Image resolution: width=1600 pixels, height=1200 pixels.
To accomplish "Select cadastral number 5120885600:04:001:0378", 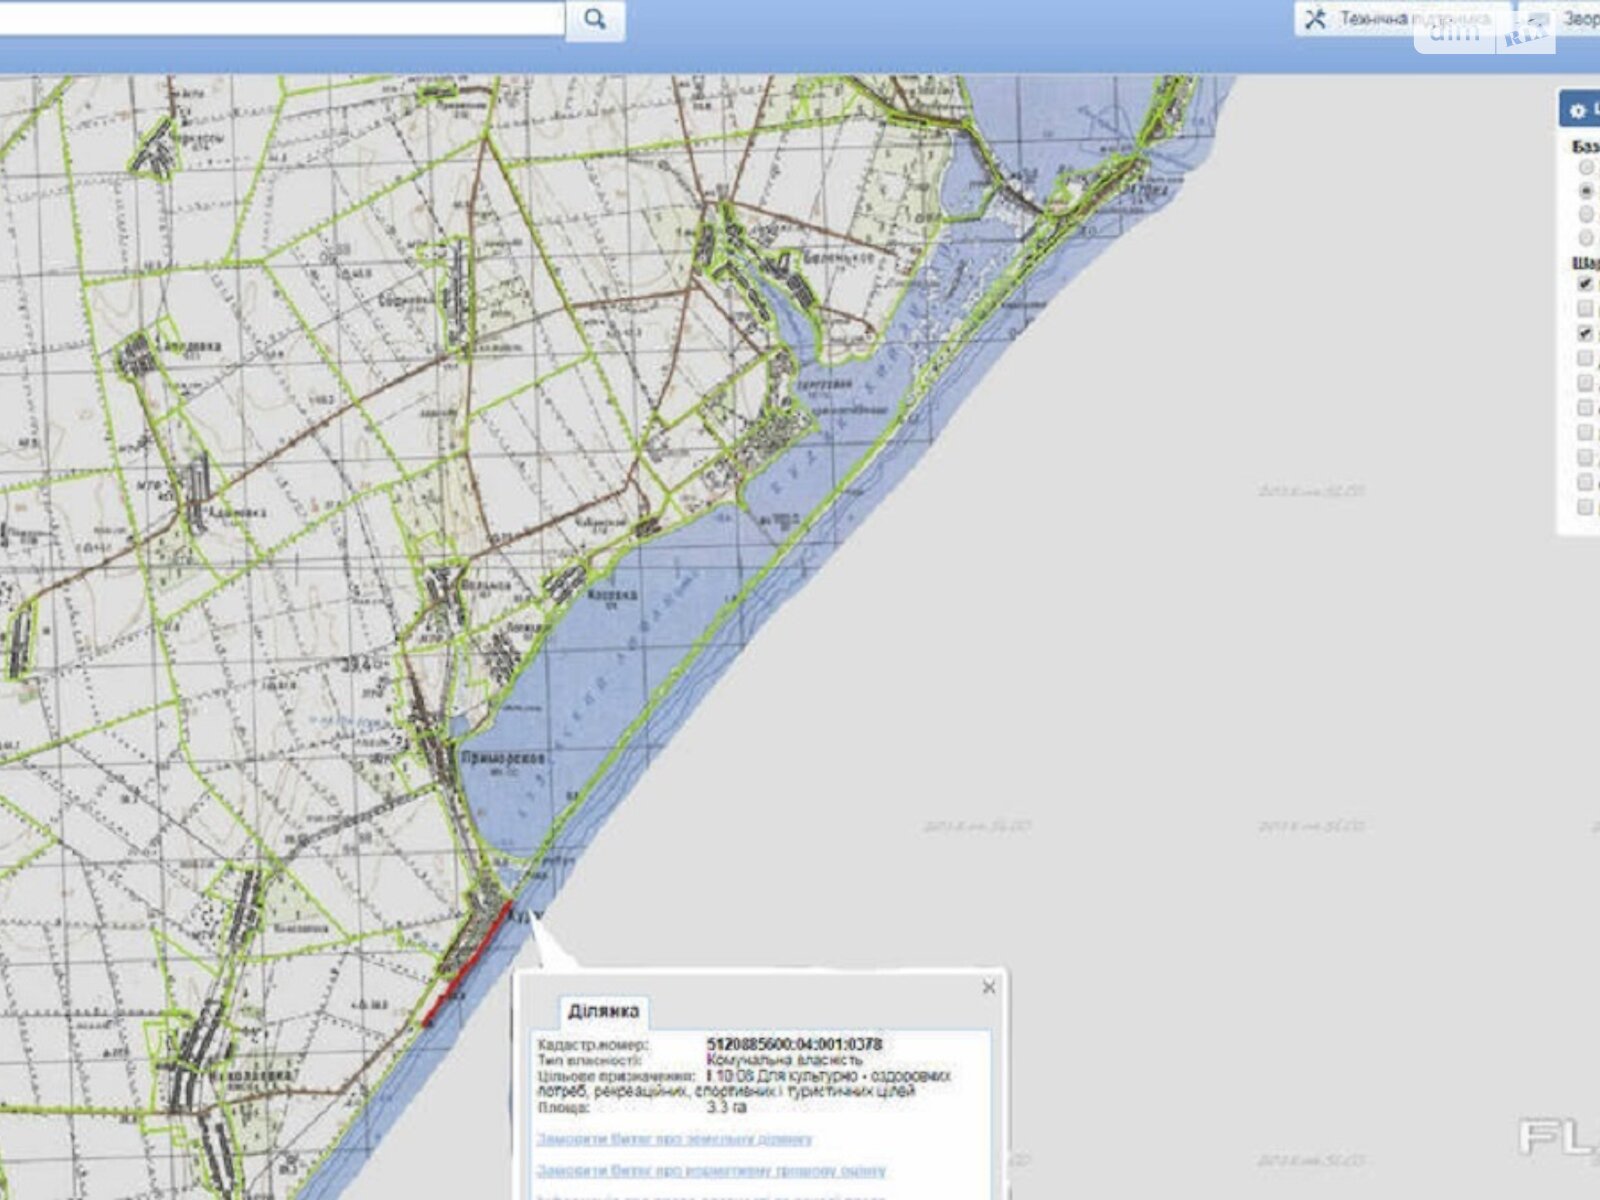I will 794,1044.
